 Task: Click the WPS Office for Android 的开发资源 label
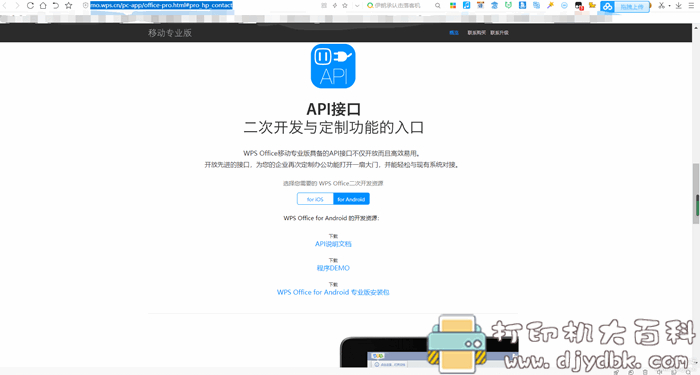click(331, 218)
